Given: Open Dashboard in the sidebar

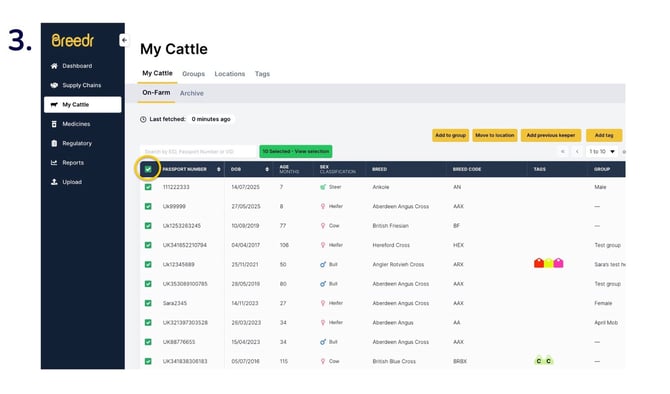Looking at the screenshot, I should [x=77, y=66].
